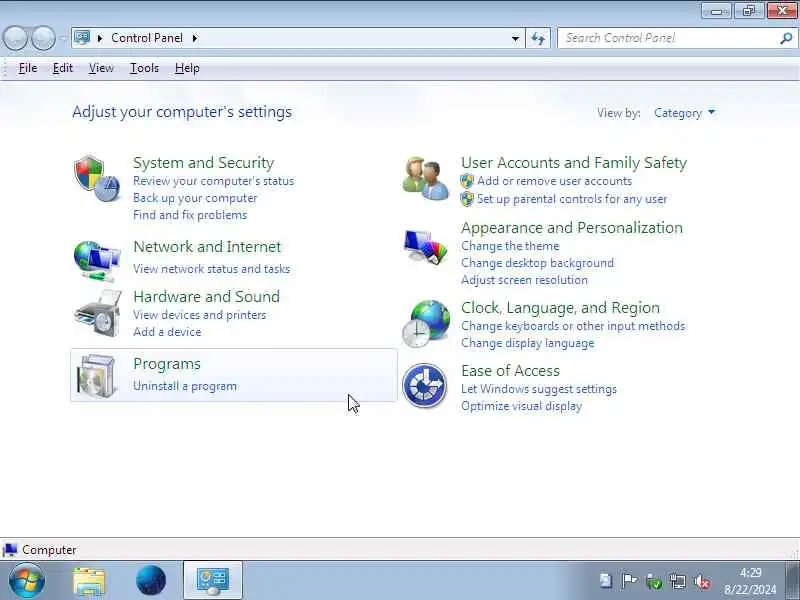The width and height of the screenshot is (800, 600).
Task: Click Adjust screen resolution
Action: [x=524, y=280]
